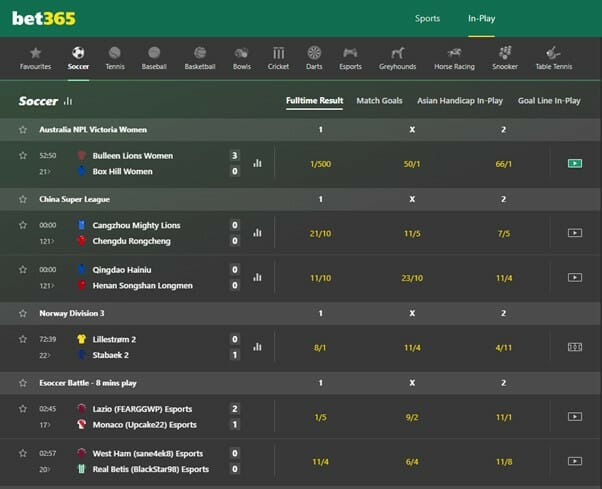The height and width of the screenshot is (489, 602).
Task: Bet on Qingdao Hainiu at 11/10
Action: tap(321, 278)
